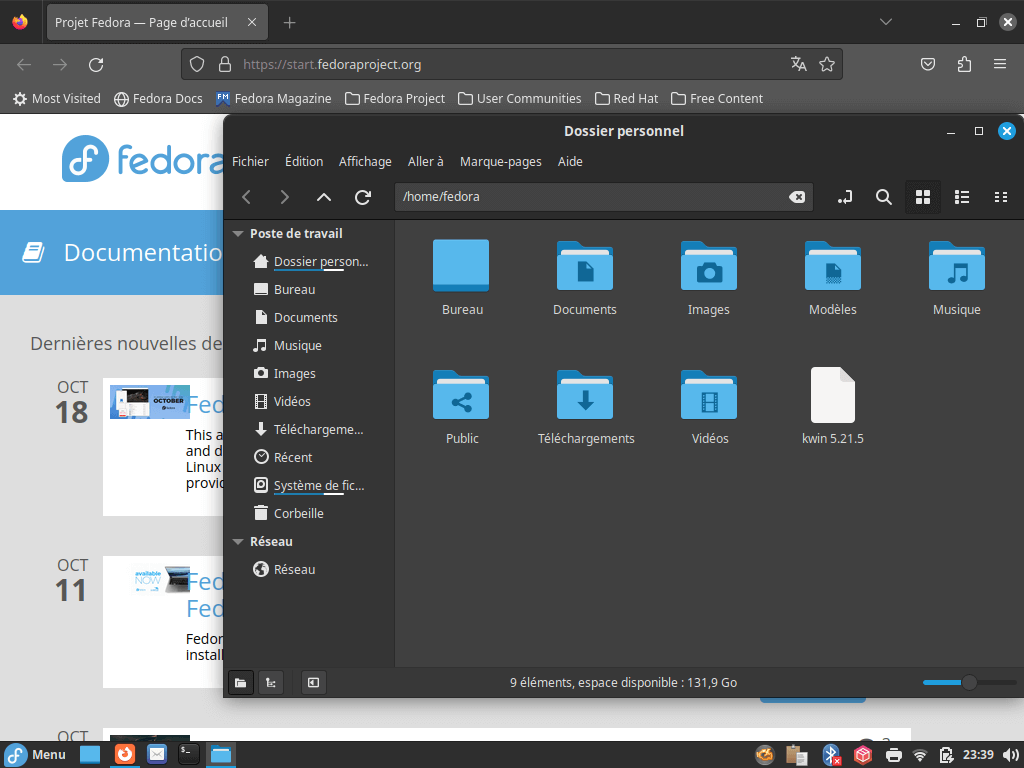Toggle location entry mode button
1024x768 pixels.
pyautogui.click(x=845, y=197)
